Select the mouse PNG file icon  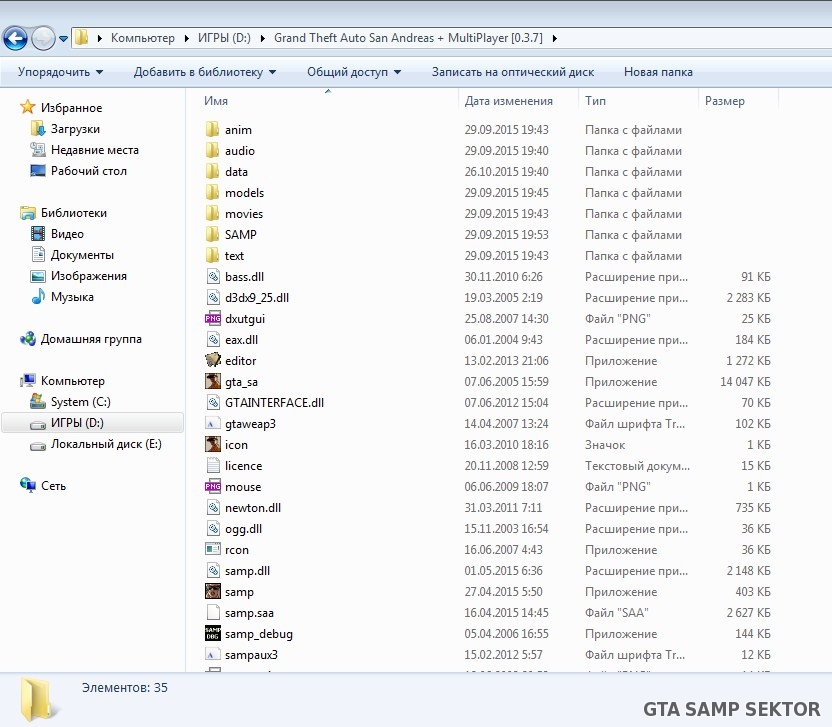pyautogui.click(x=213, y=487)
